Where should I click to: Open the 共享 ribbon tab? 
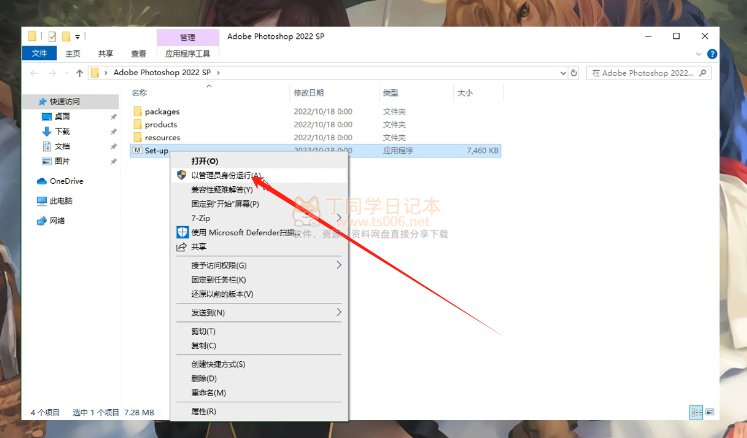(x=105, y=53)
